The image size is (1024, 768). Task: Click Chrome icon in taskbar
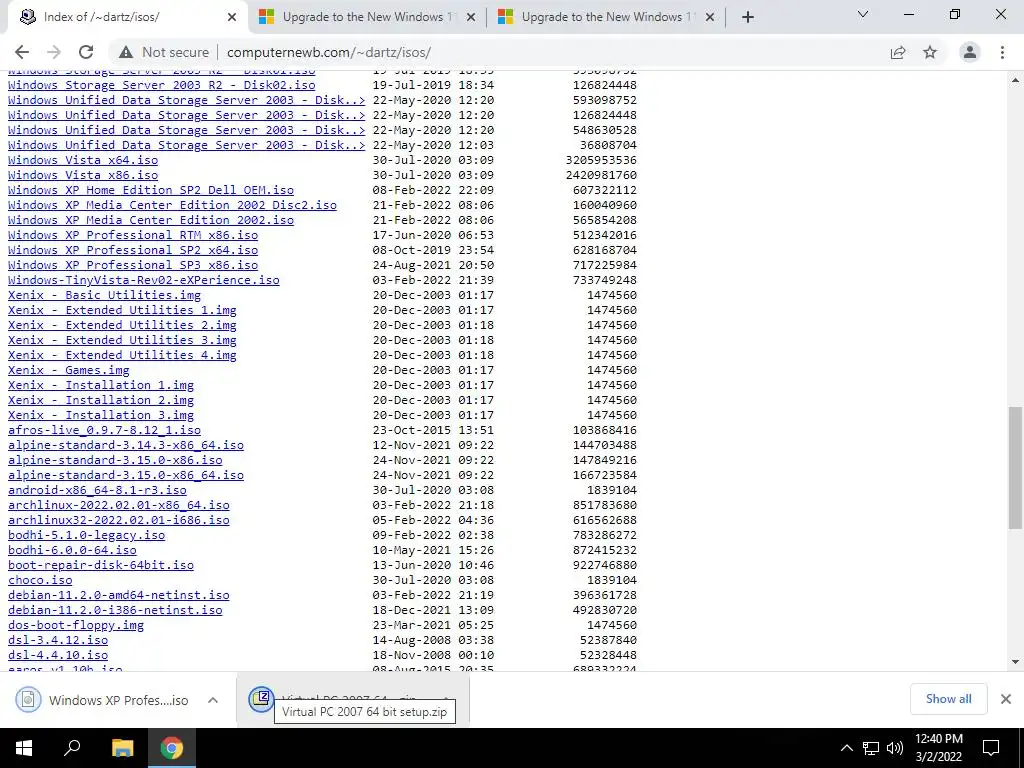(172, 748)
